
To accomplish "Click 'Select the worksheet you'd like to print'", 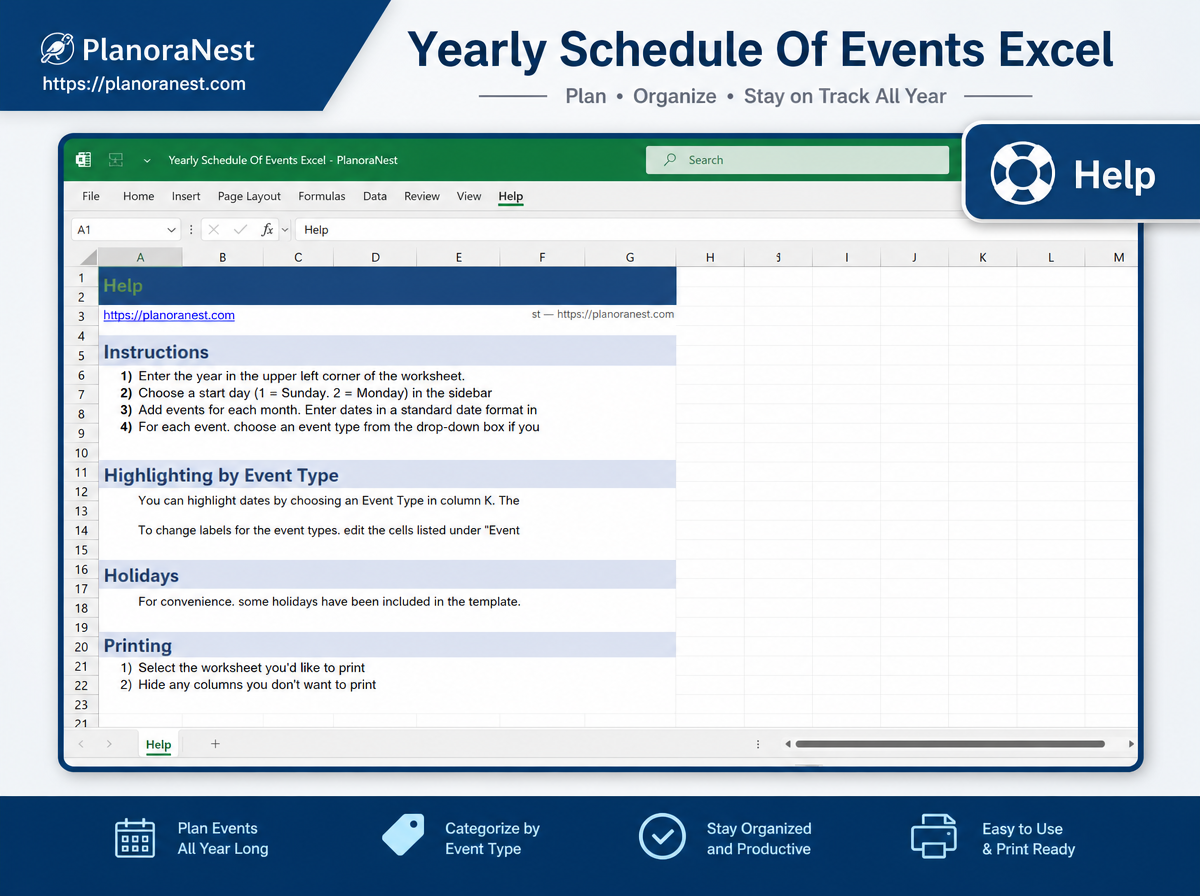I will click(252, 668).
